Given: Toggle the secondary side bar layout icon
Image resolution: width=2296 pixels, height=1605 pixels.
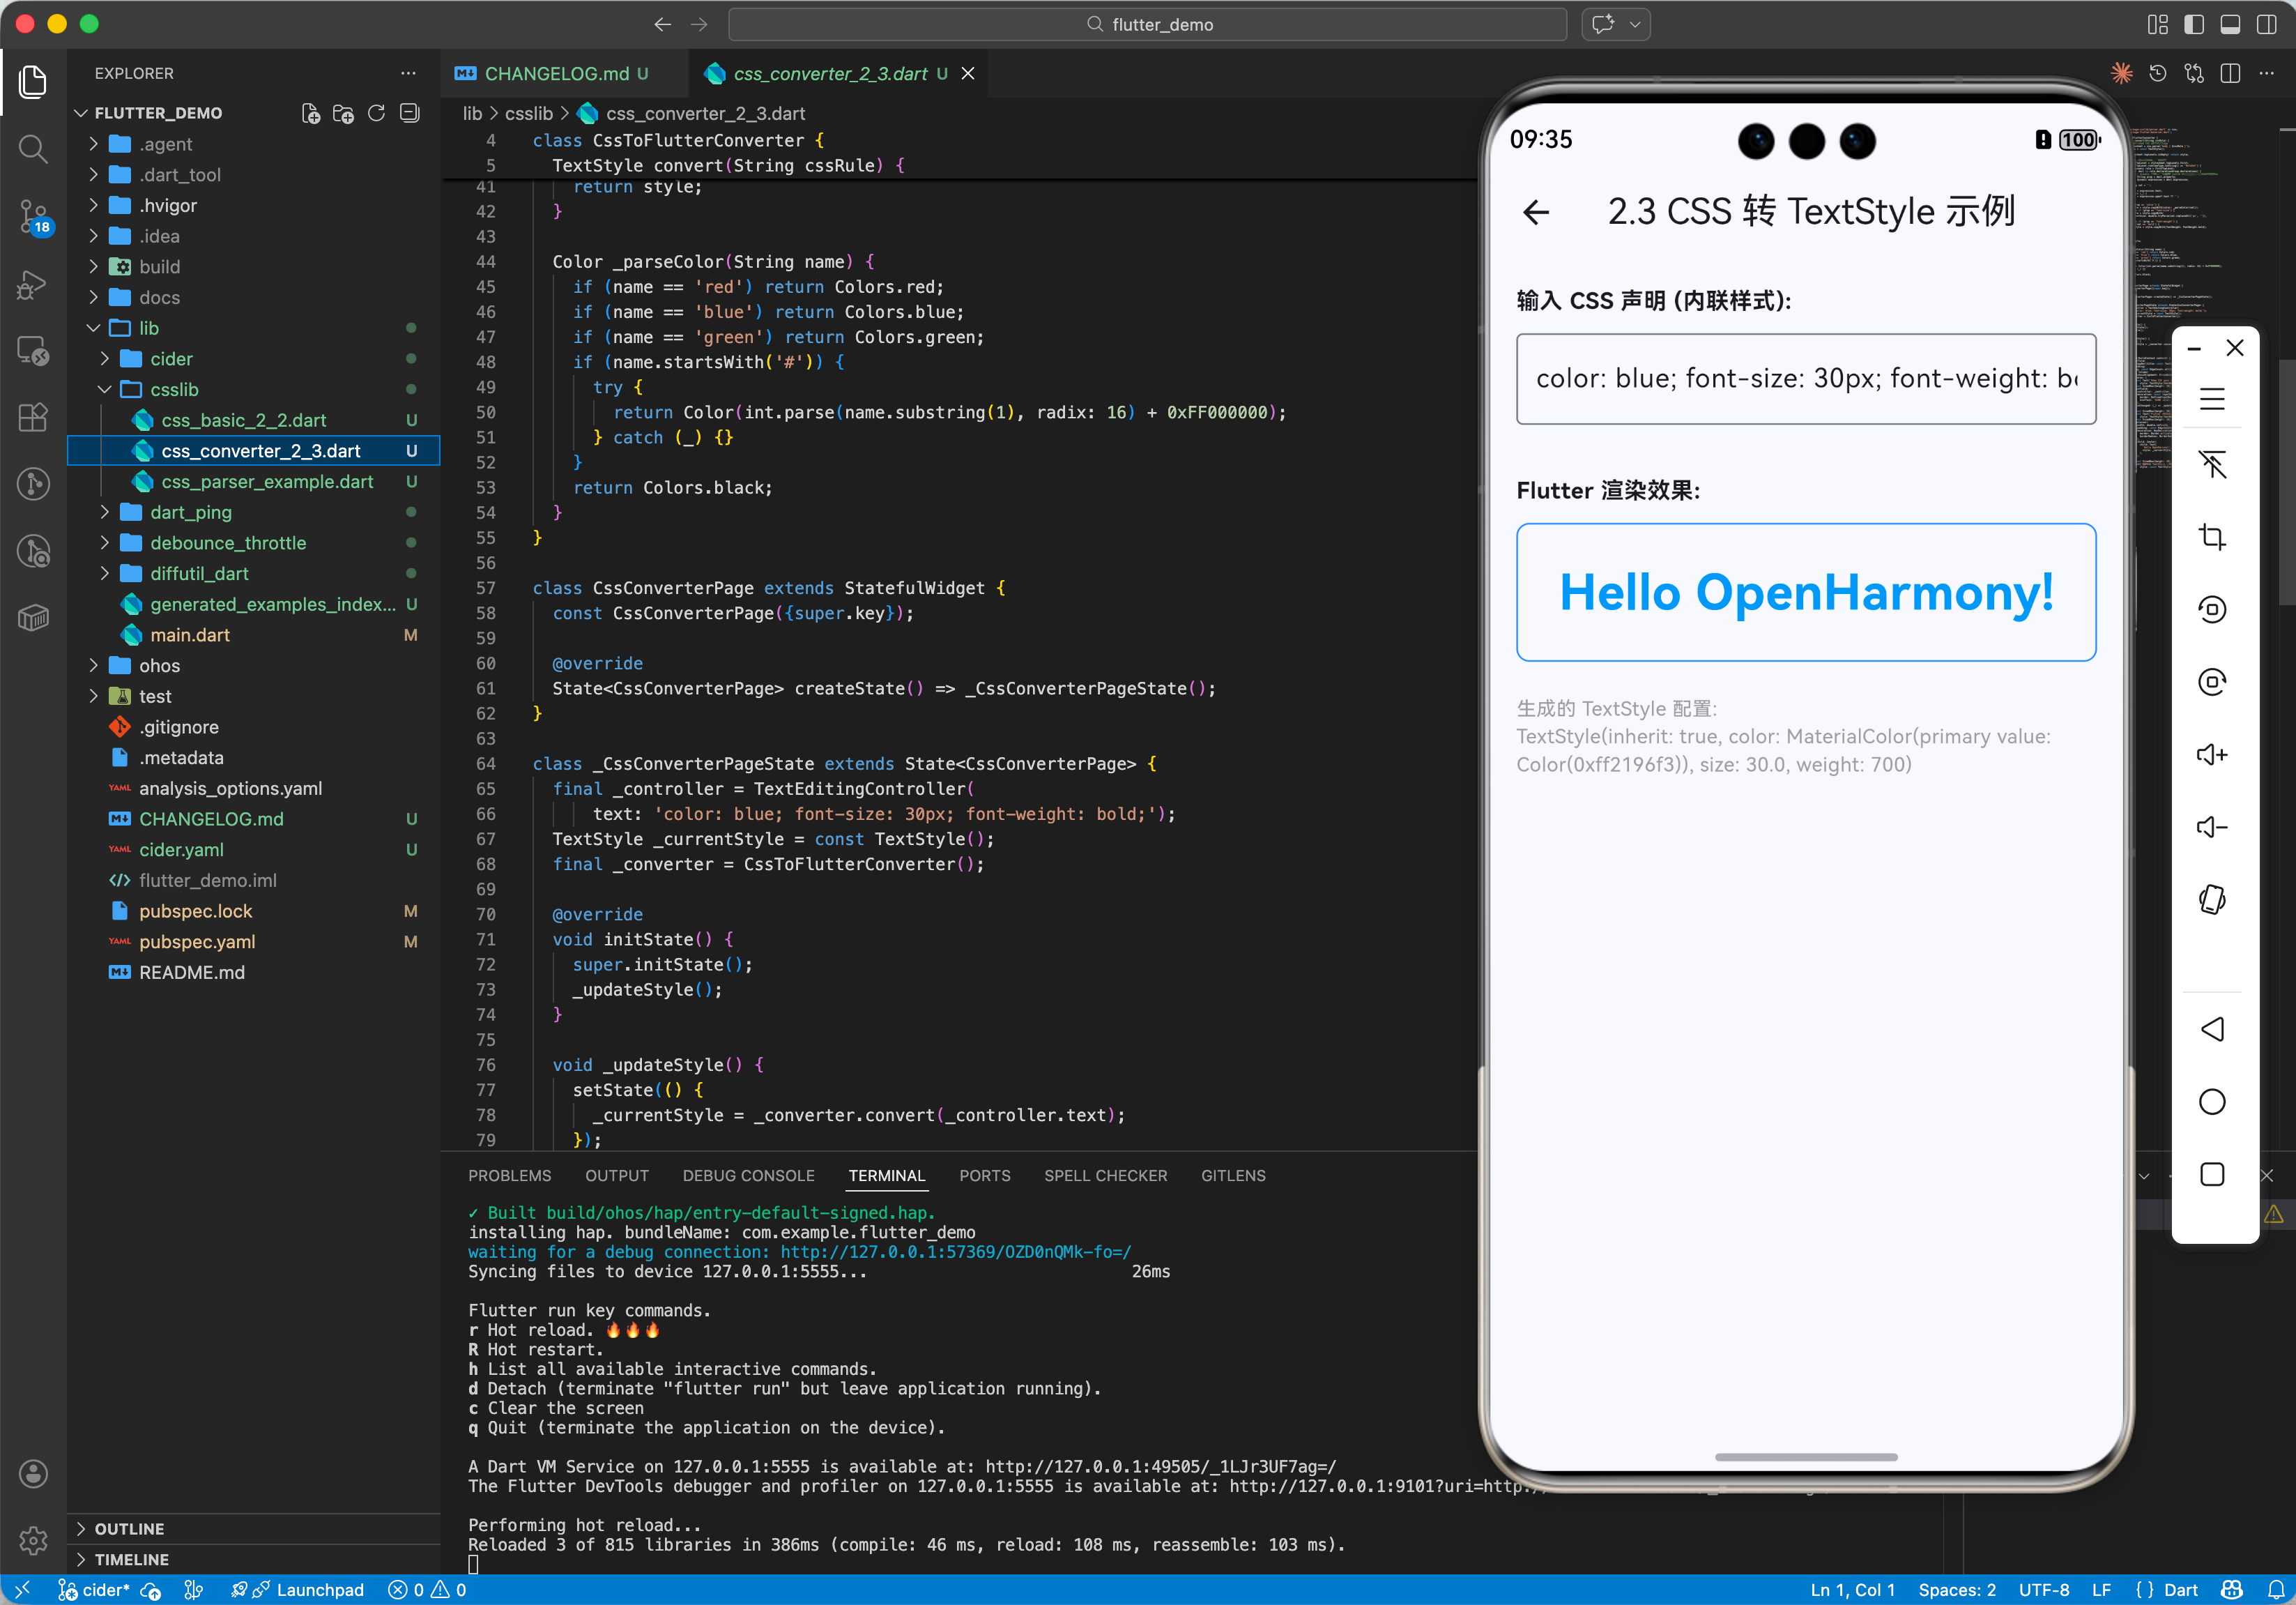Looking at the screenshot, I should pos(2266,24).
